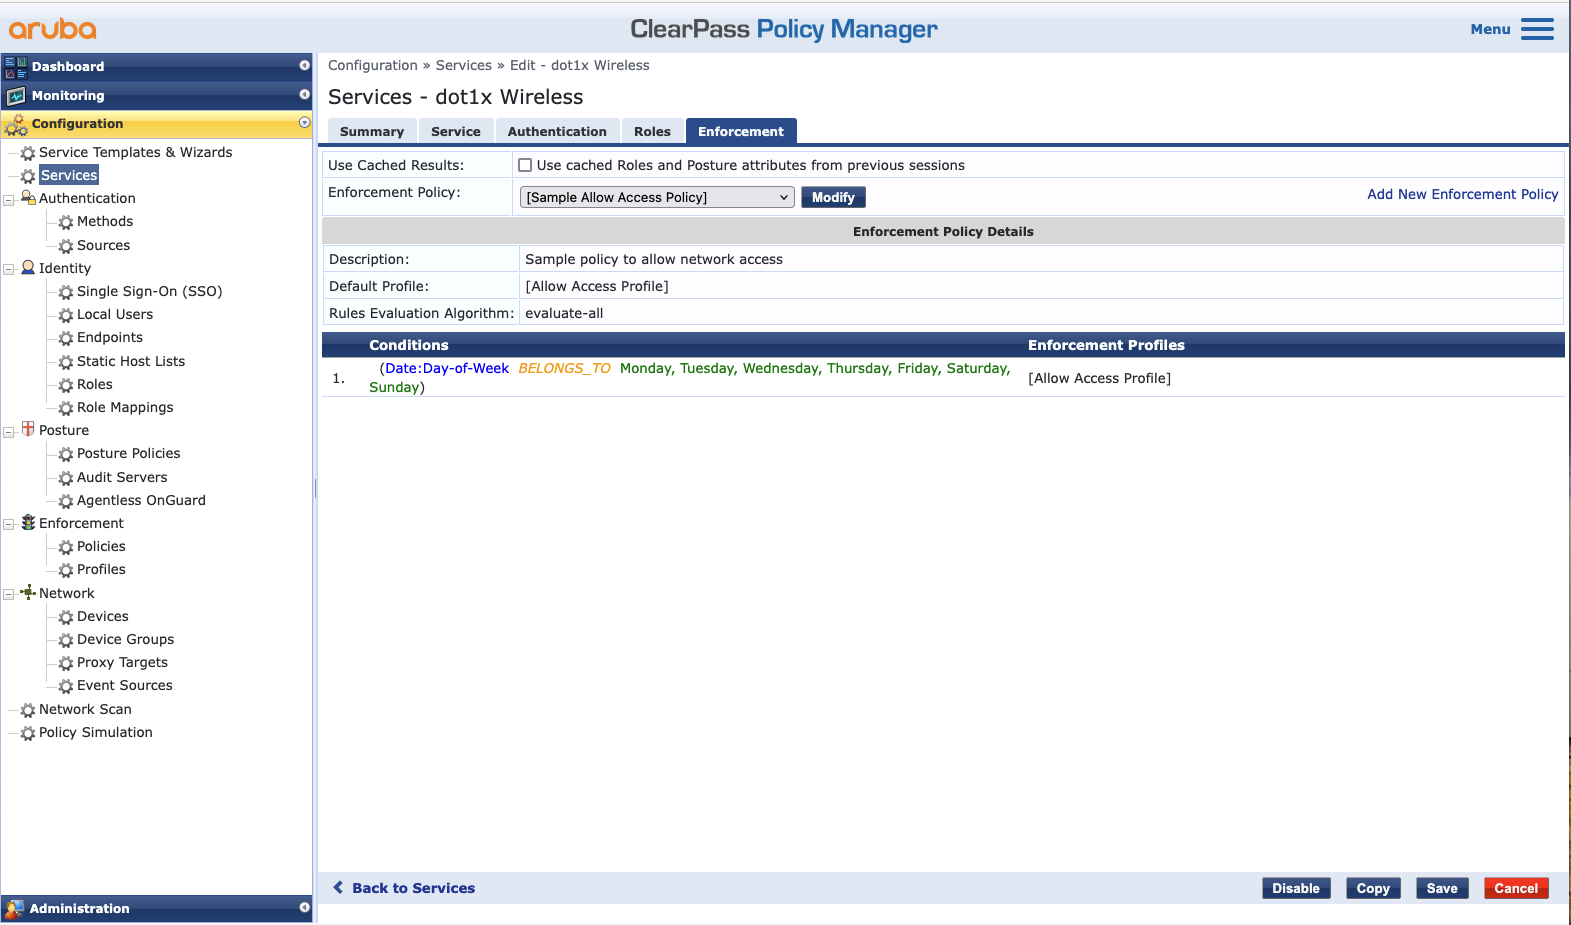Open Profiles under Enforcement
1571x925 pixels.
click(x=101, y=569)
